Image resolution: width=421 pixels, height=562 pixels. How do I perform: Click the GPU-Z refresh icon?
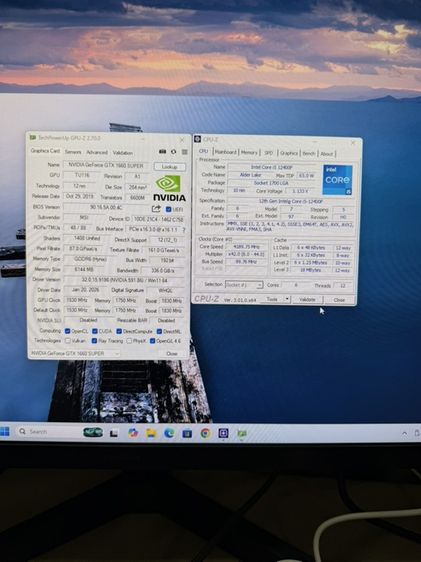point(173,152)
